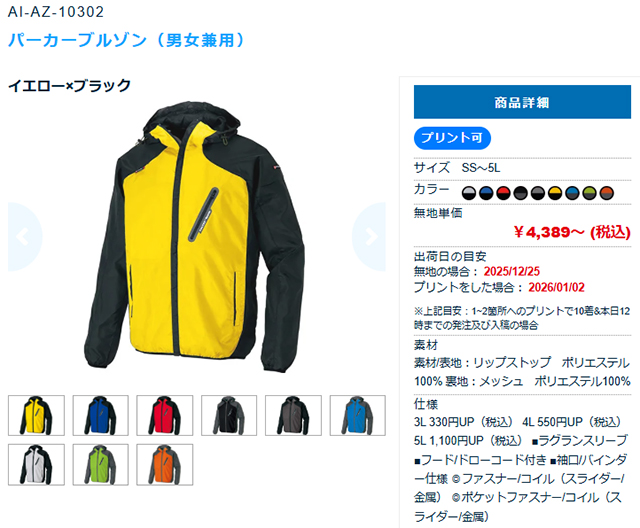640x528 pixels.
Task: Select the blue jacket thumbnail
Action: [x=101, y=415]
